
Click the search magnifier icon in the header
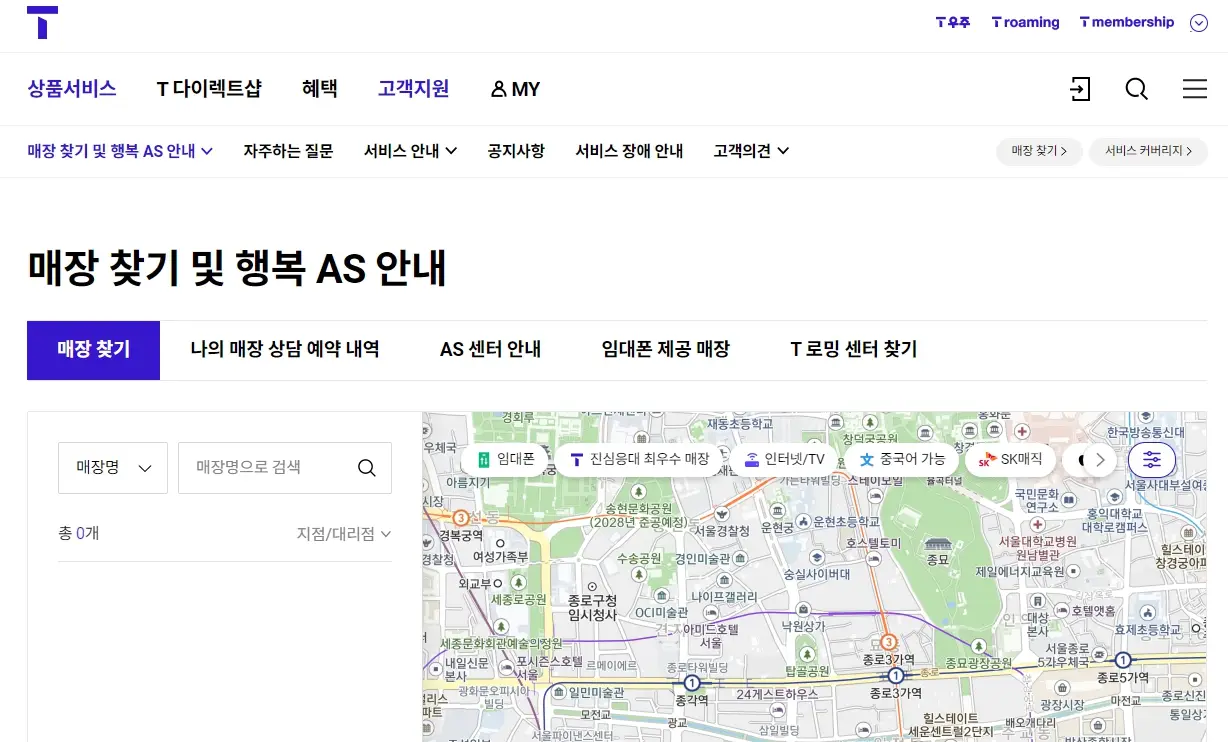click(x=1137, y=89)
